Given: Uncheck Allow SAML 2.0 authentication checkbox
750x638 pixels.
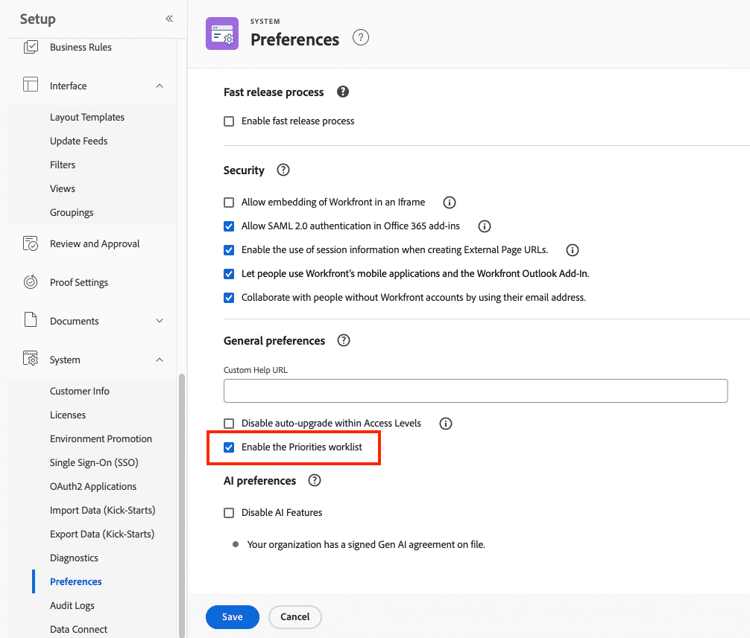Looking at the screenshot, I should pos(229,226).
